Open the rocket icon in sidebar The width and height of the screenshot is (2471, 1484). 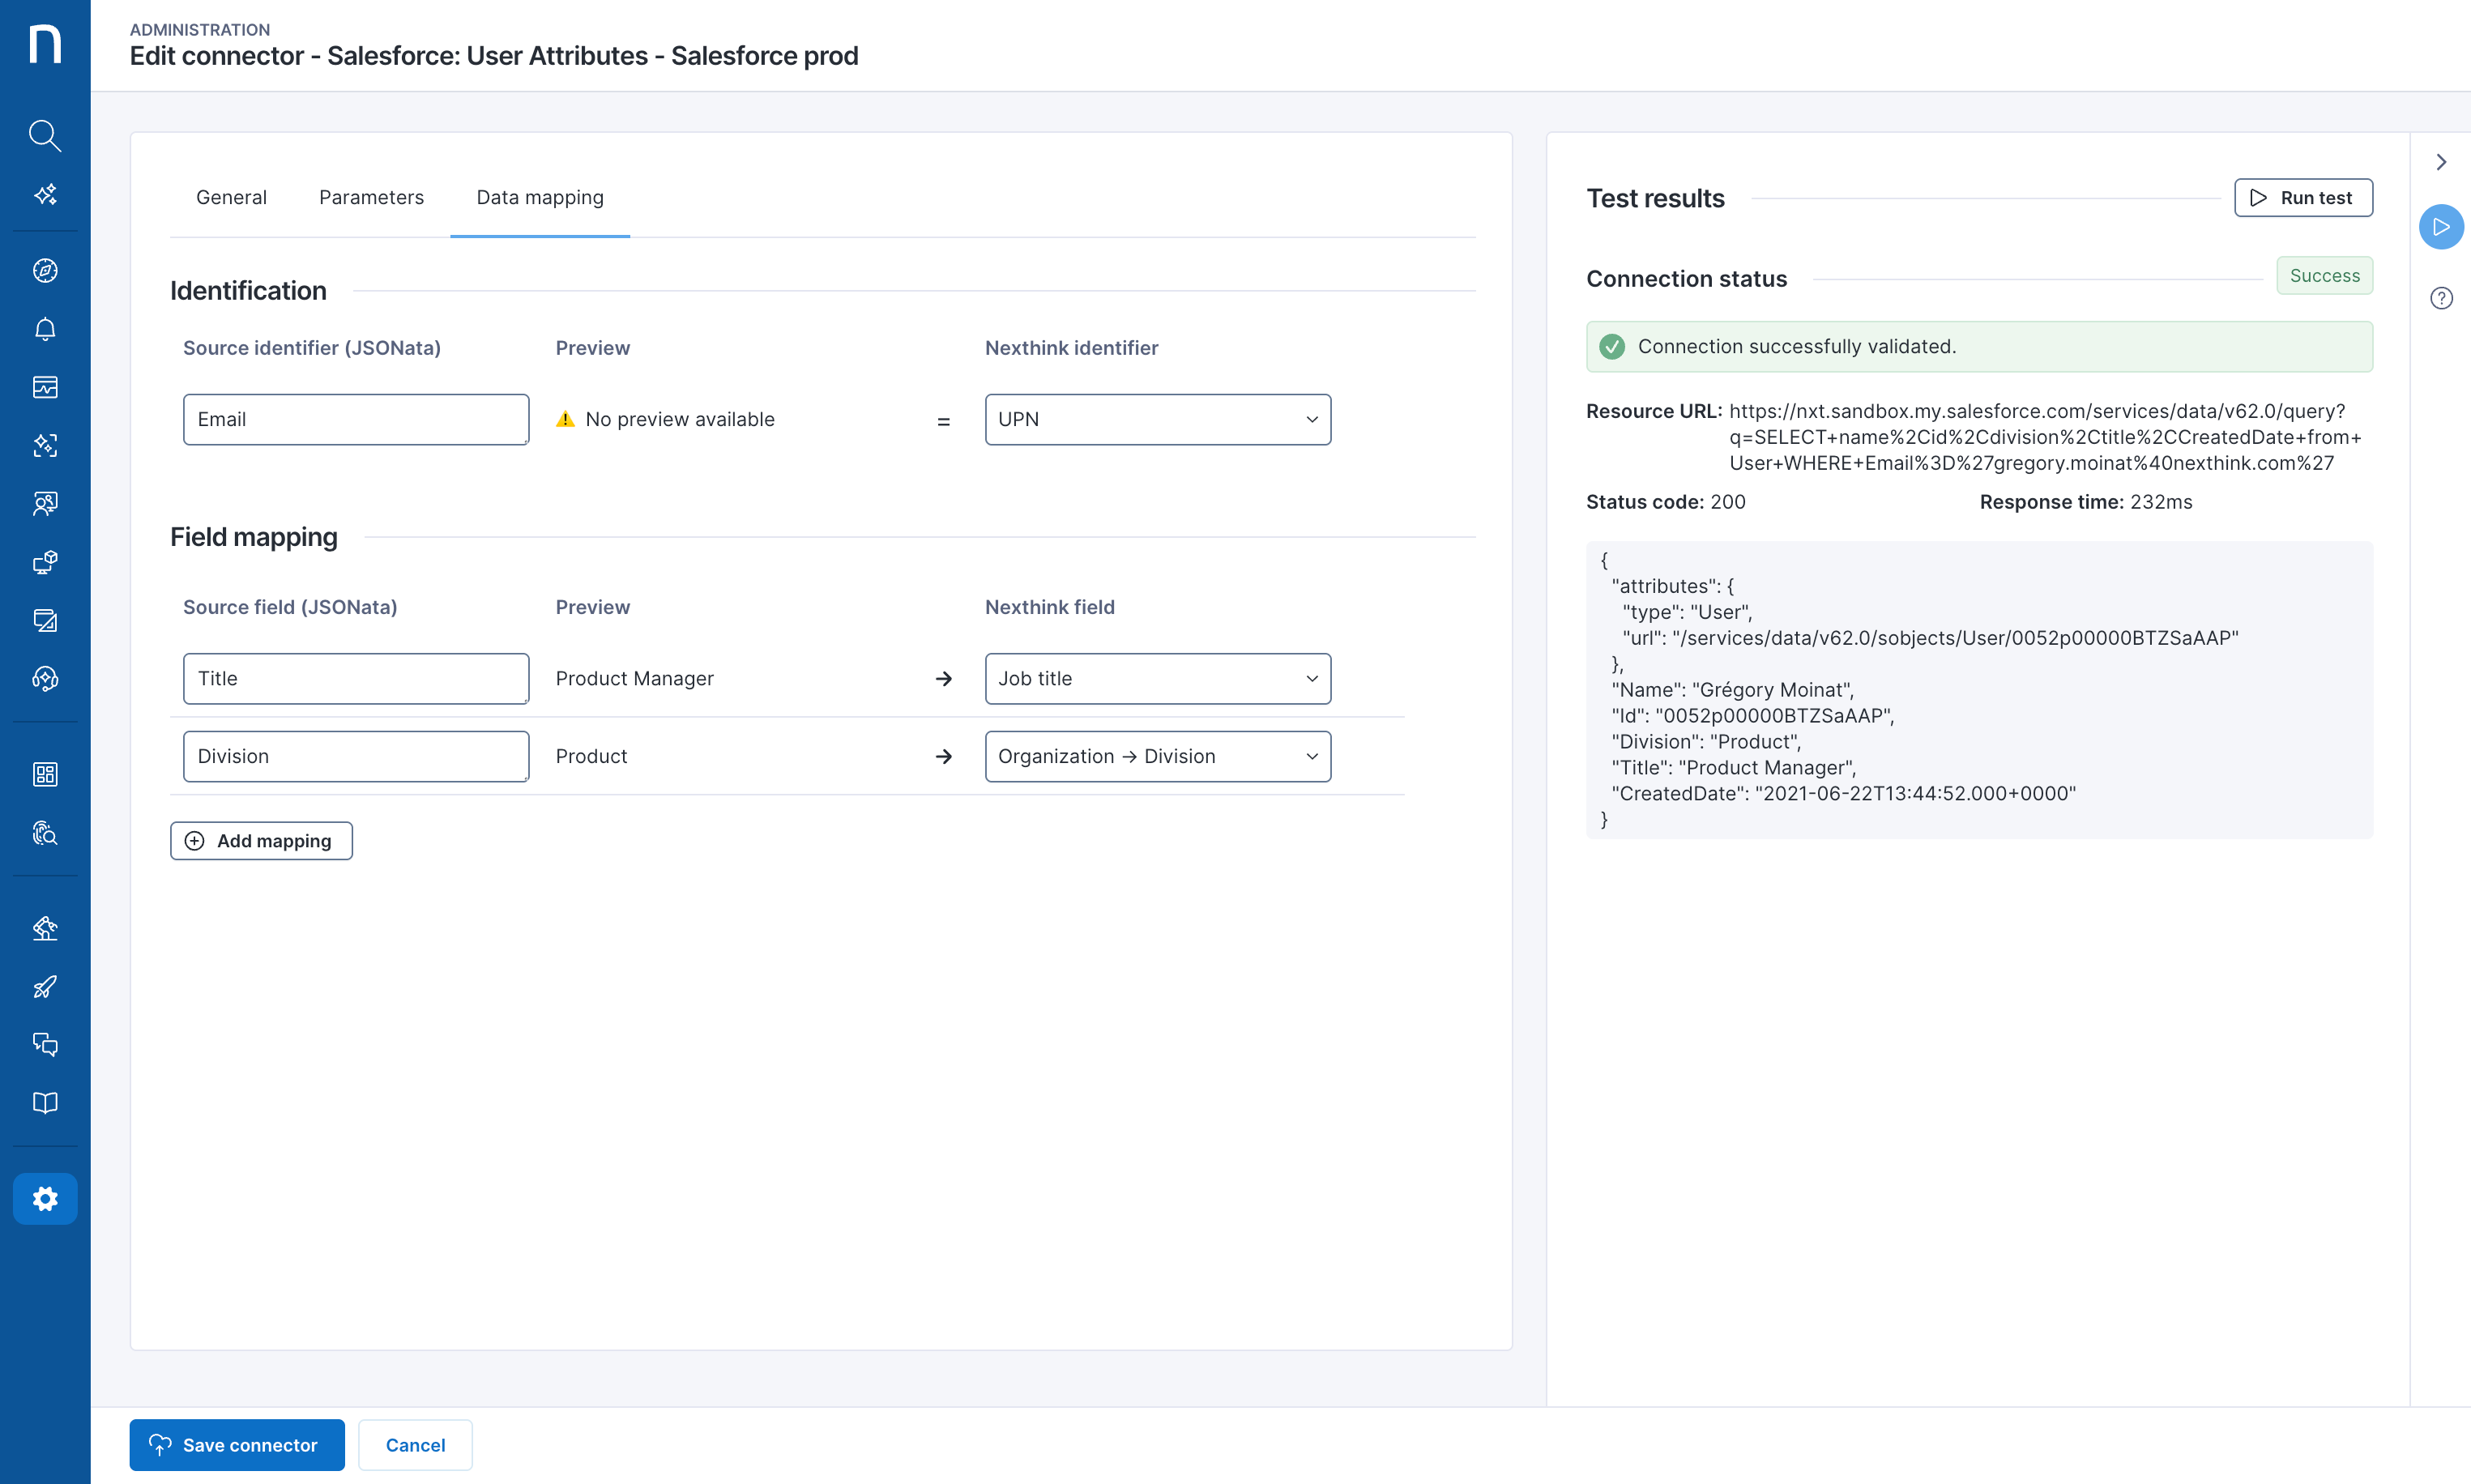pyautogui.click(x=45, y=987)
